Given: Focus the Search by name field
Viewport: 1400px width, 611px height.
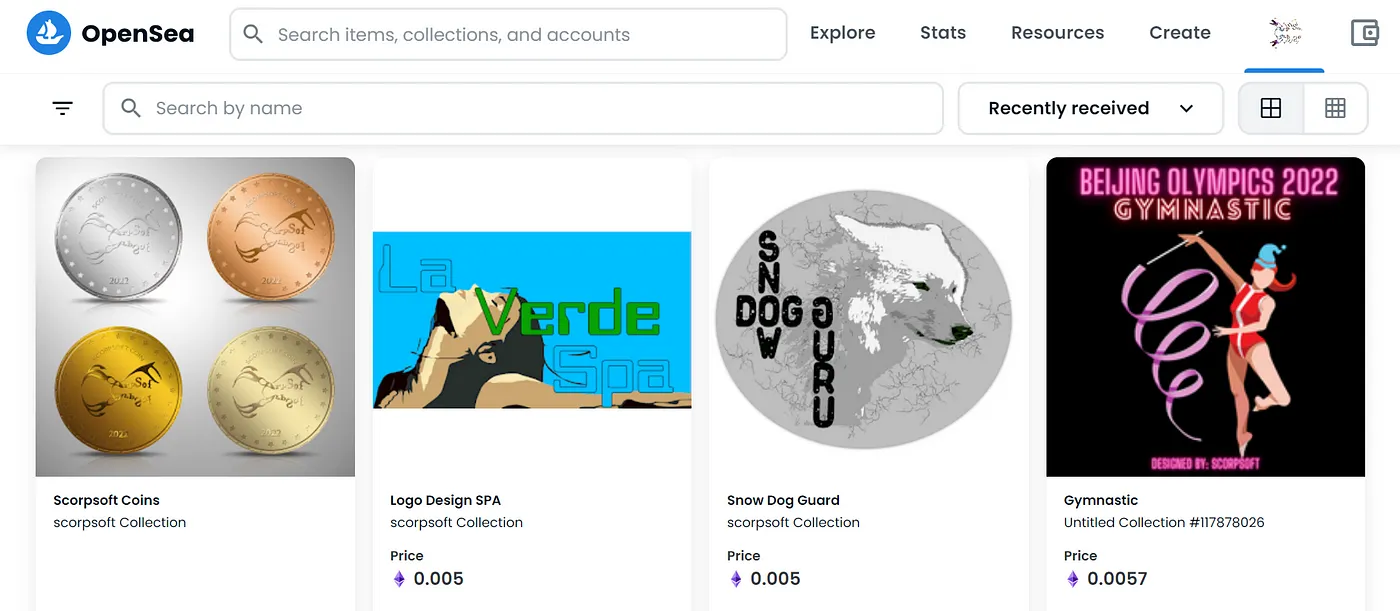Looking at the screenshot, I should click(523, 108).
